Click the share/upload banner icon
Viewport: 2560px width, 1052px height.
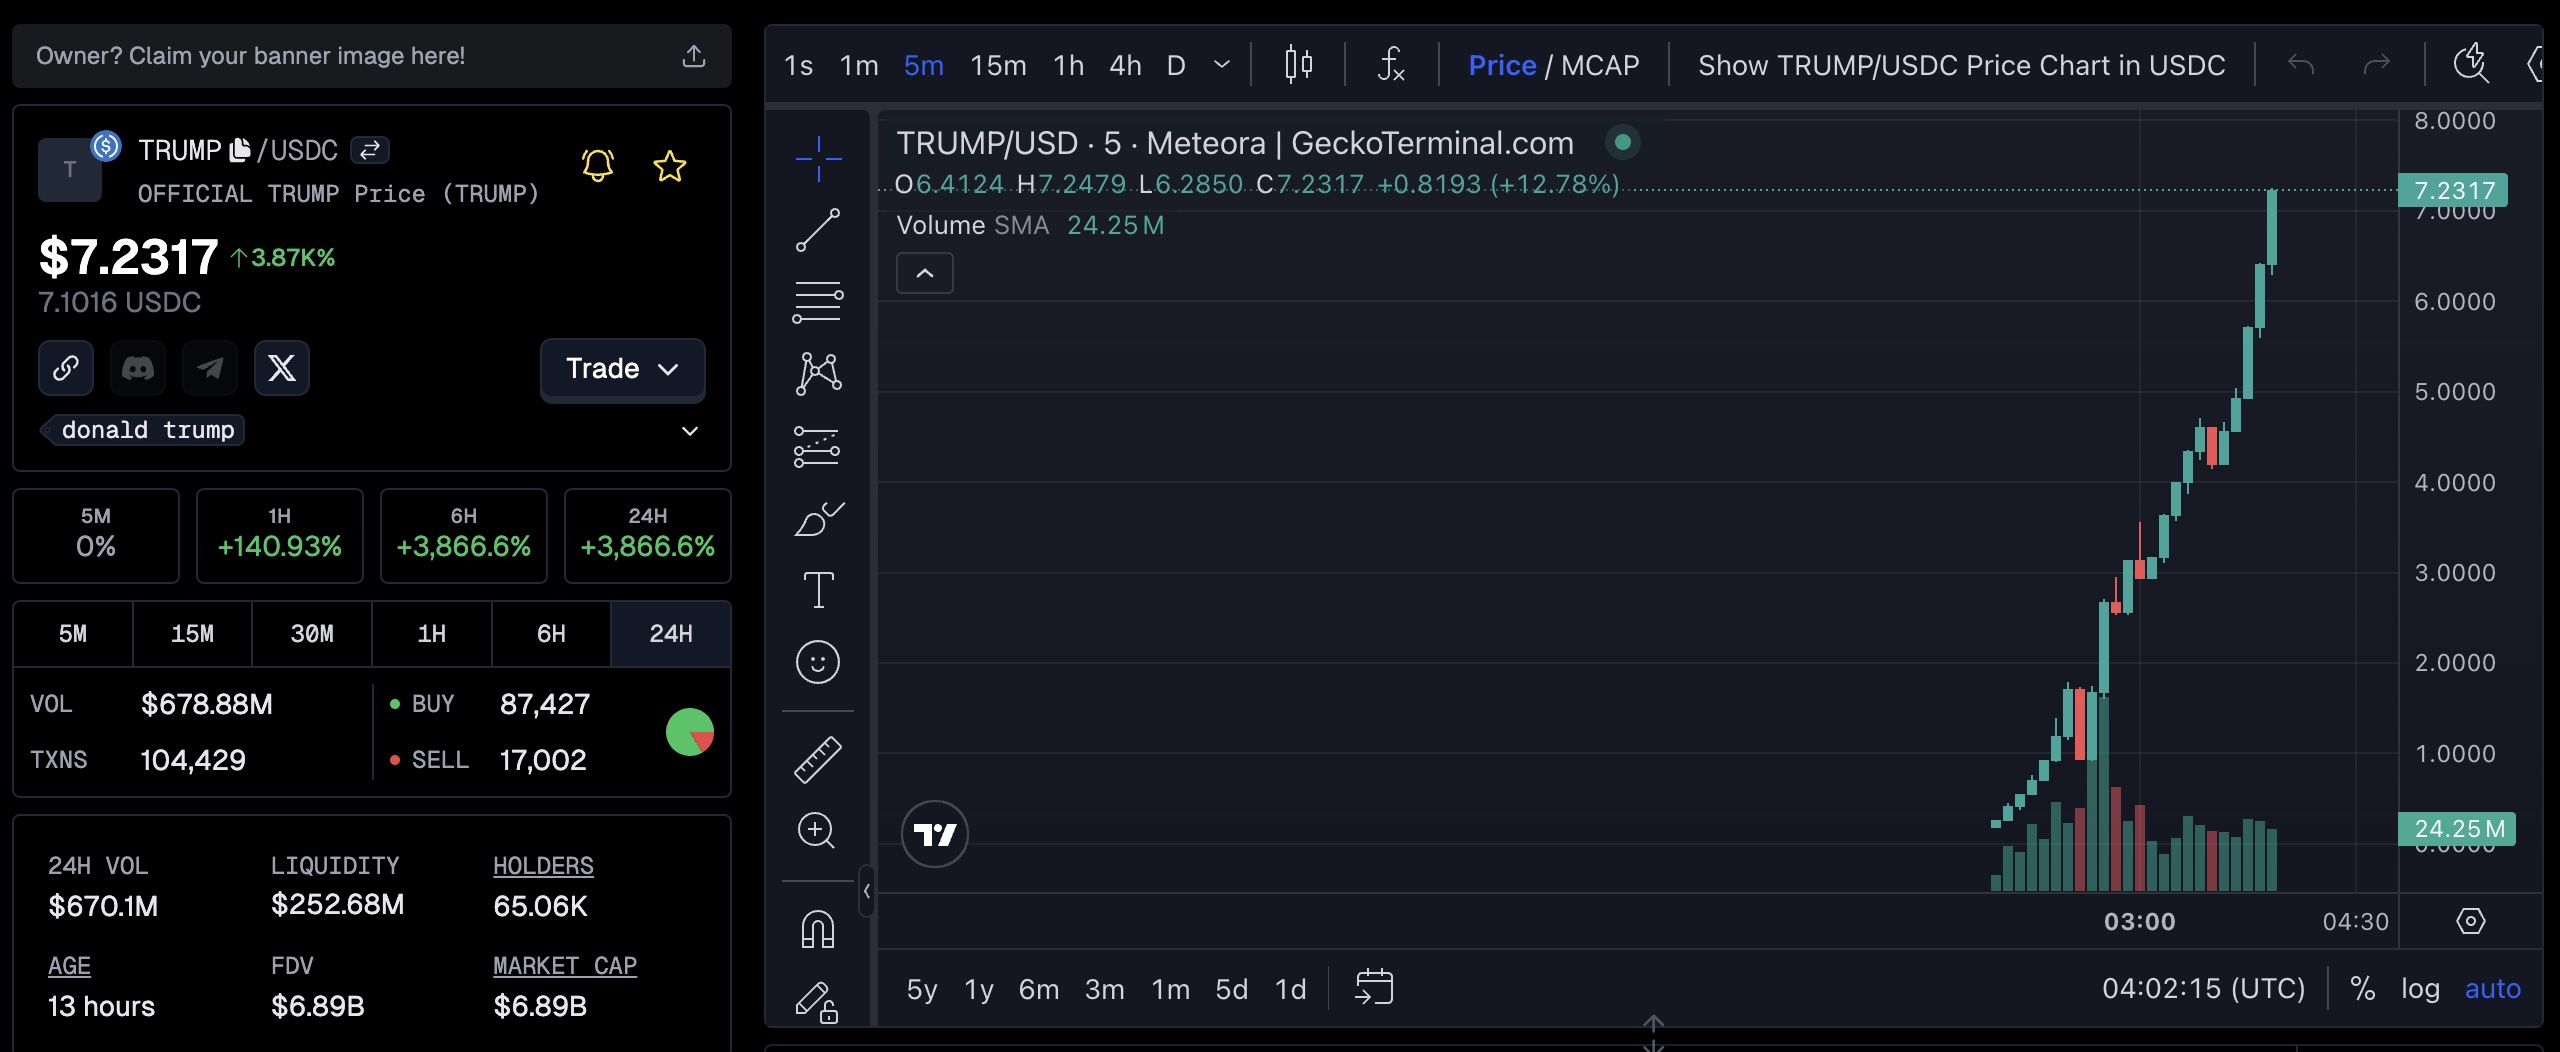(694, 56)
